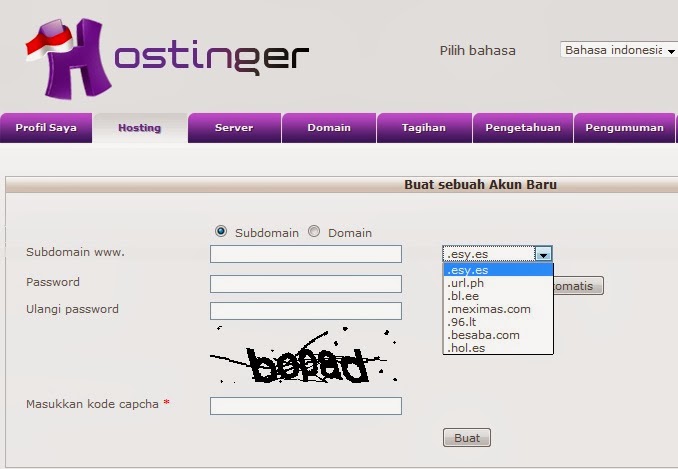Open the Domain navigation tab
Screen dimensions: 678x469
329,128
